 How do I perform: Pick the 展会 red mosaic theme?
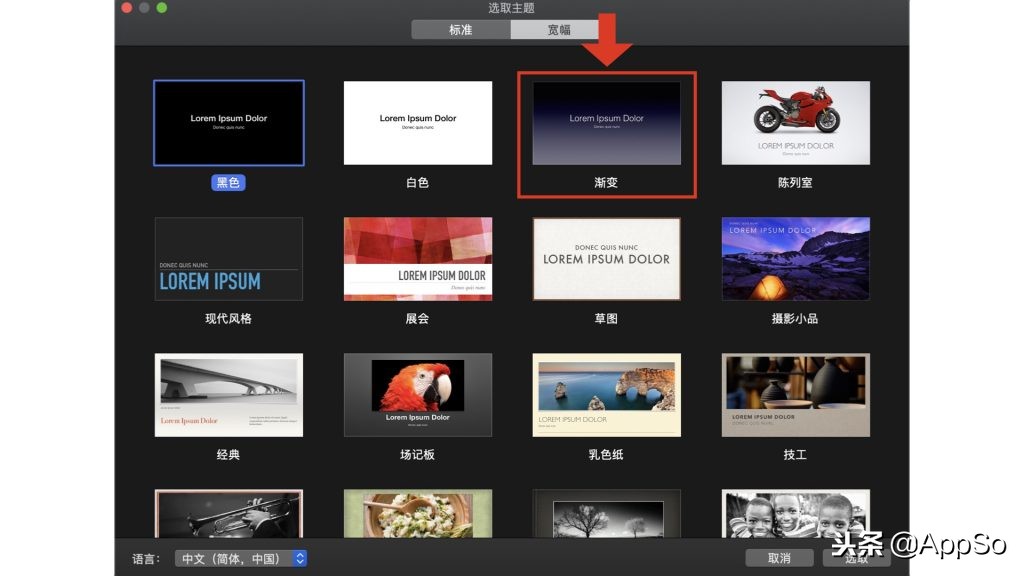coord(417,258)
